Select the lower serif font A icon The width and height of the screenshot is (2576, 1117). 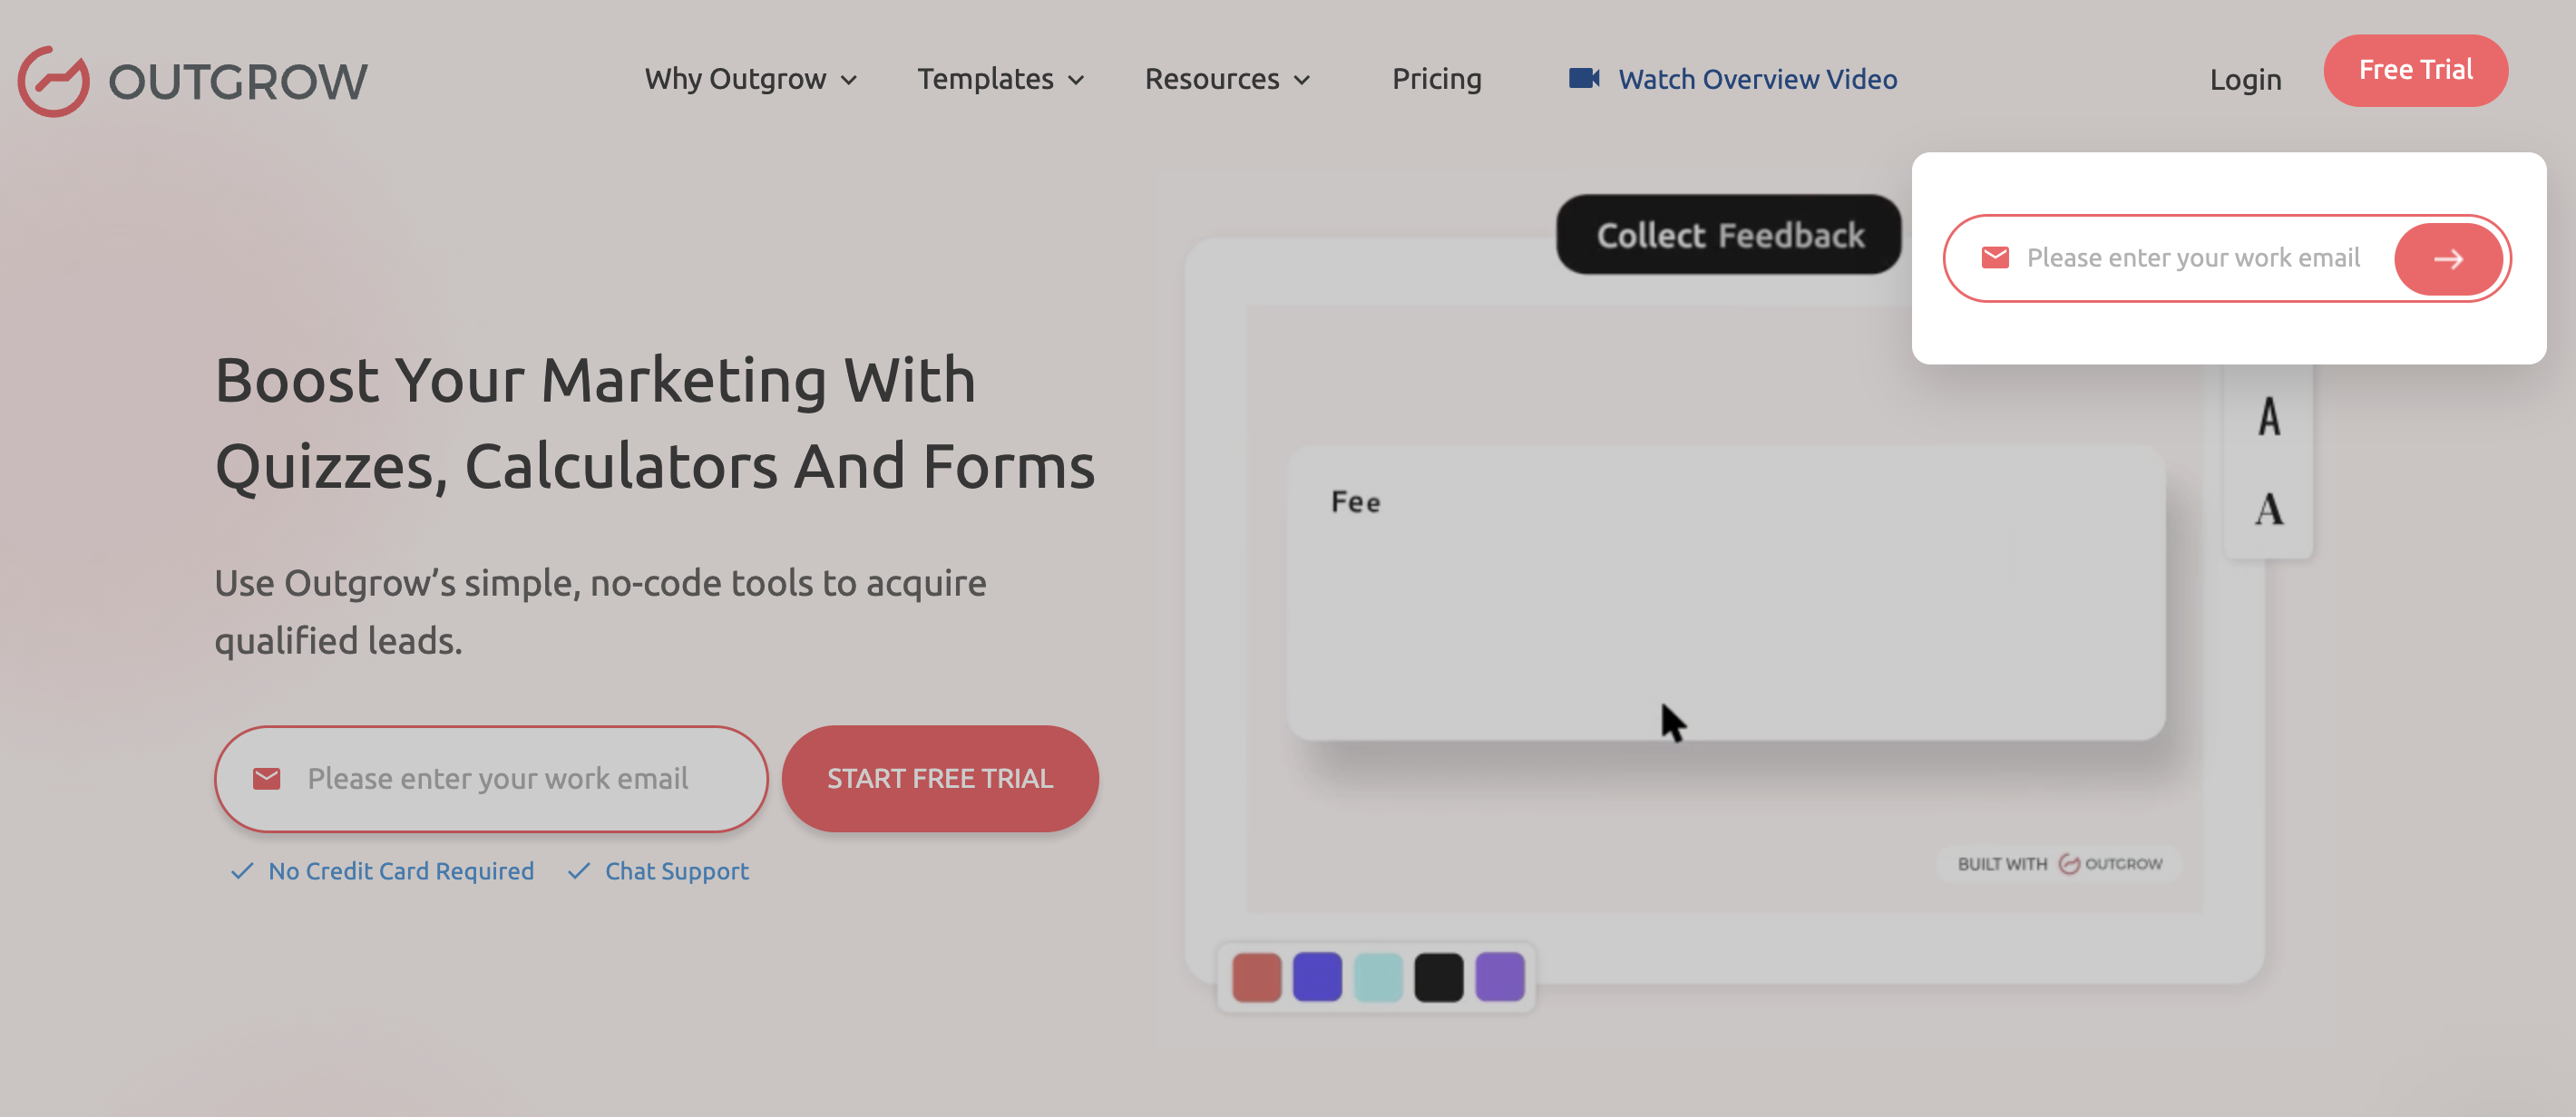pos(2269,509)
